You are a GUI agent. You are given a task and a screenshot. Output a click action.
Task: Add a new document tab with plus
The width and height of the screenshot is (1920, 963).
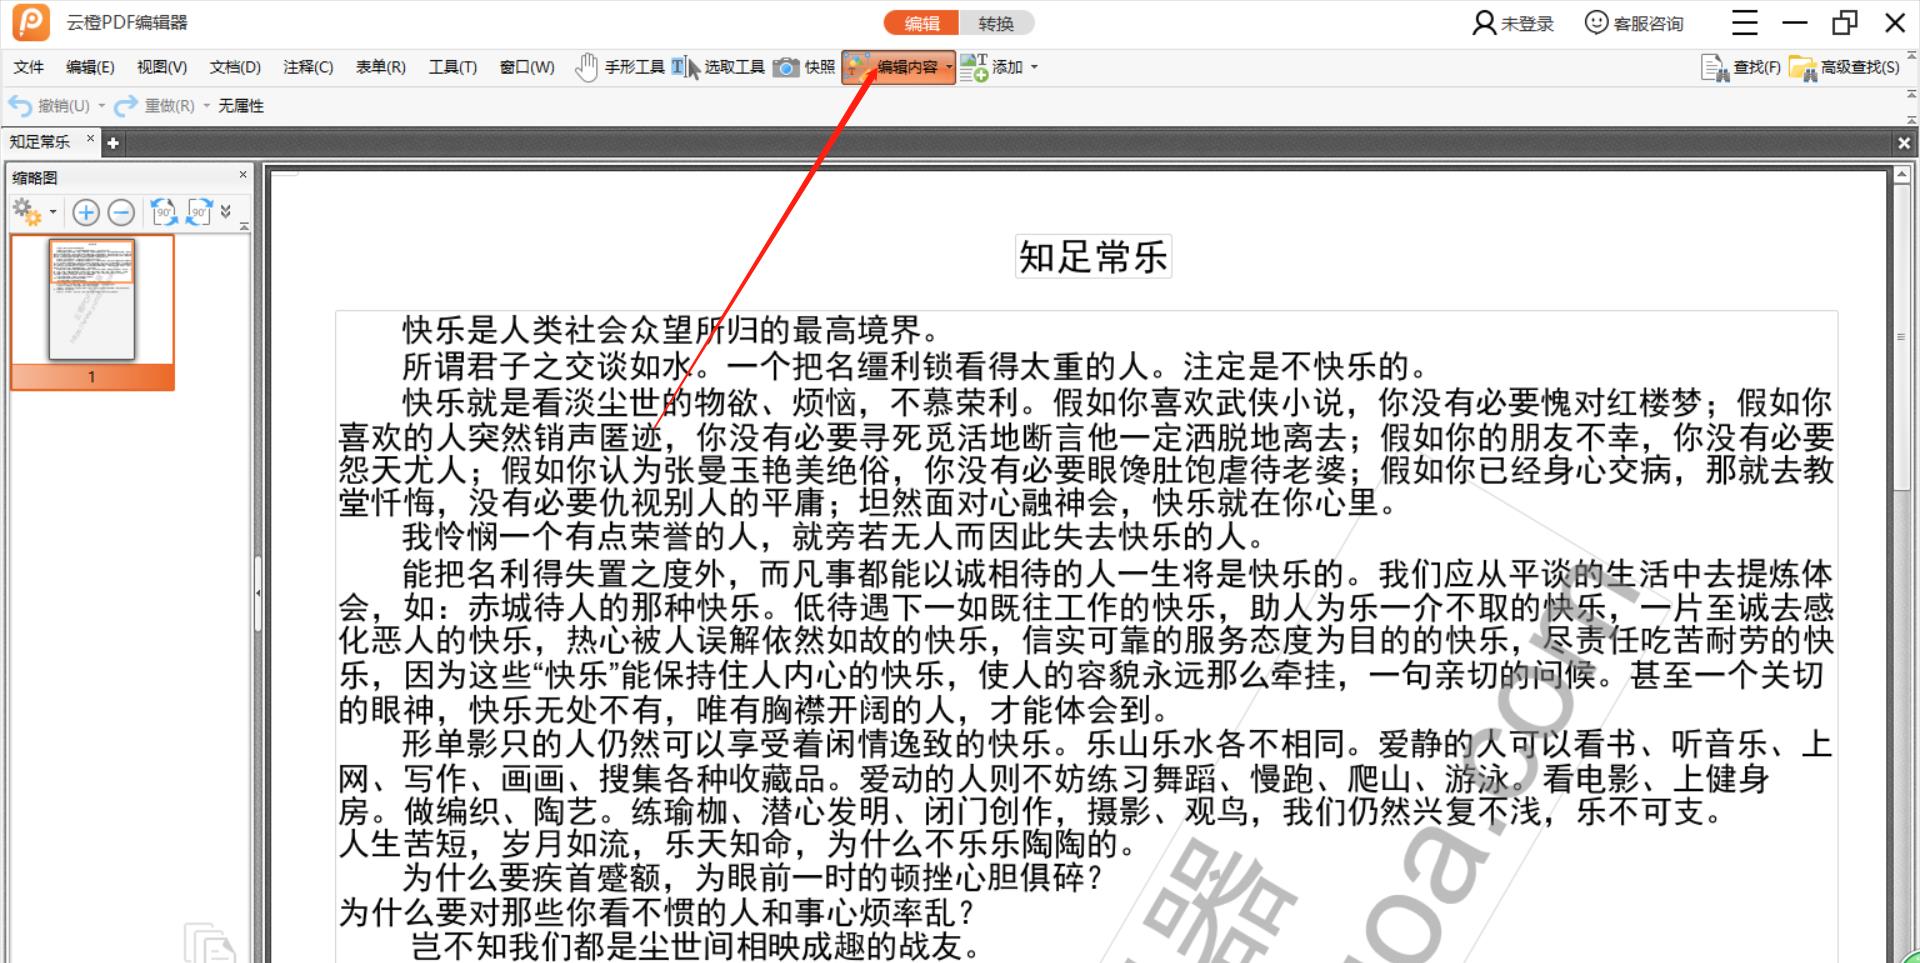113,143
